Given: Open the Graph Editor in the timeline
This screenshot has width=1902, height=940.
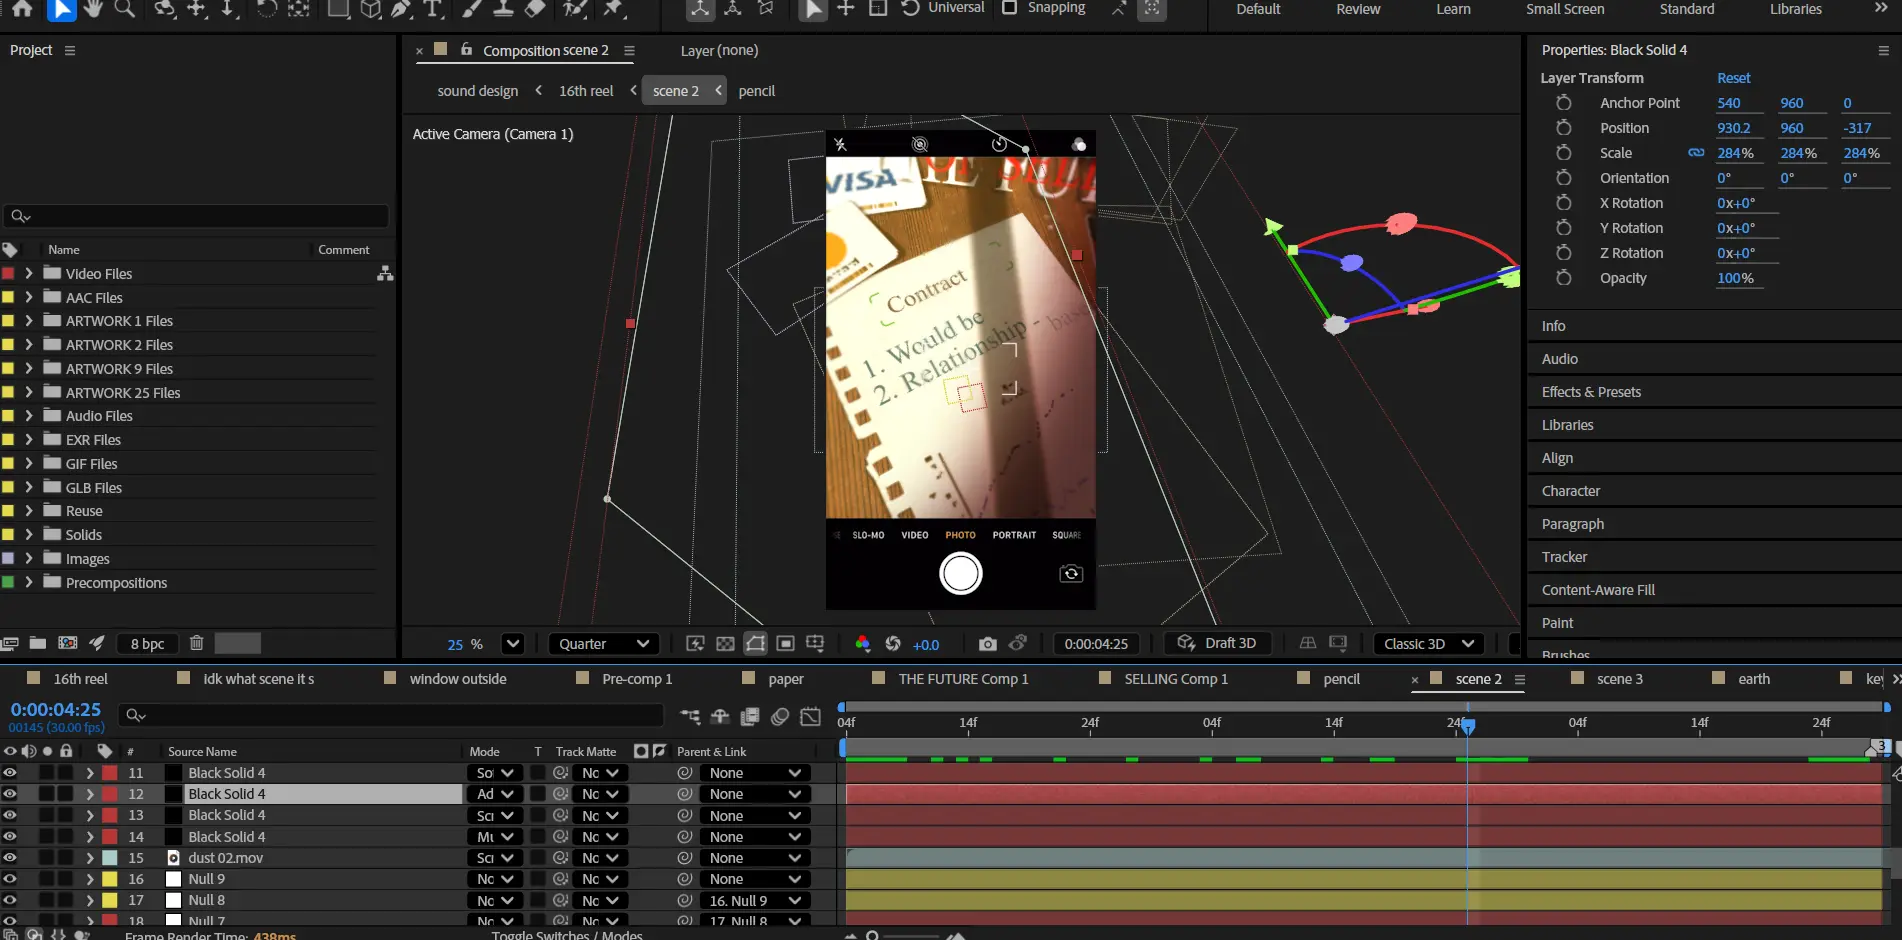Looking at the screenshot, I should 811,716.
